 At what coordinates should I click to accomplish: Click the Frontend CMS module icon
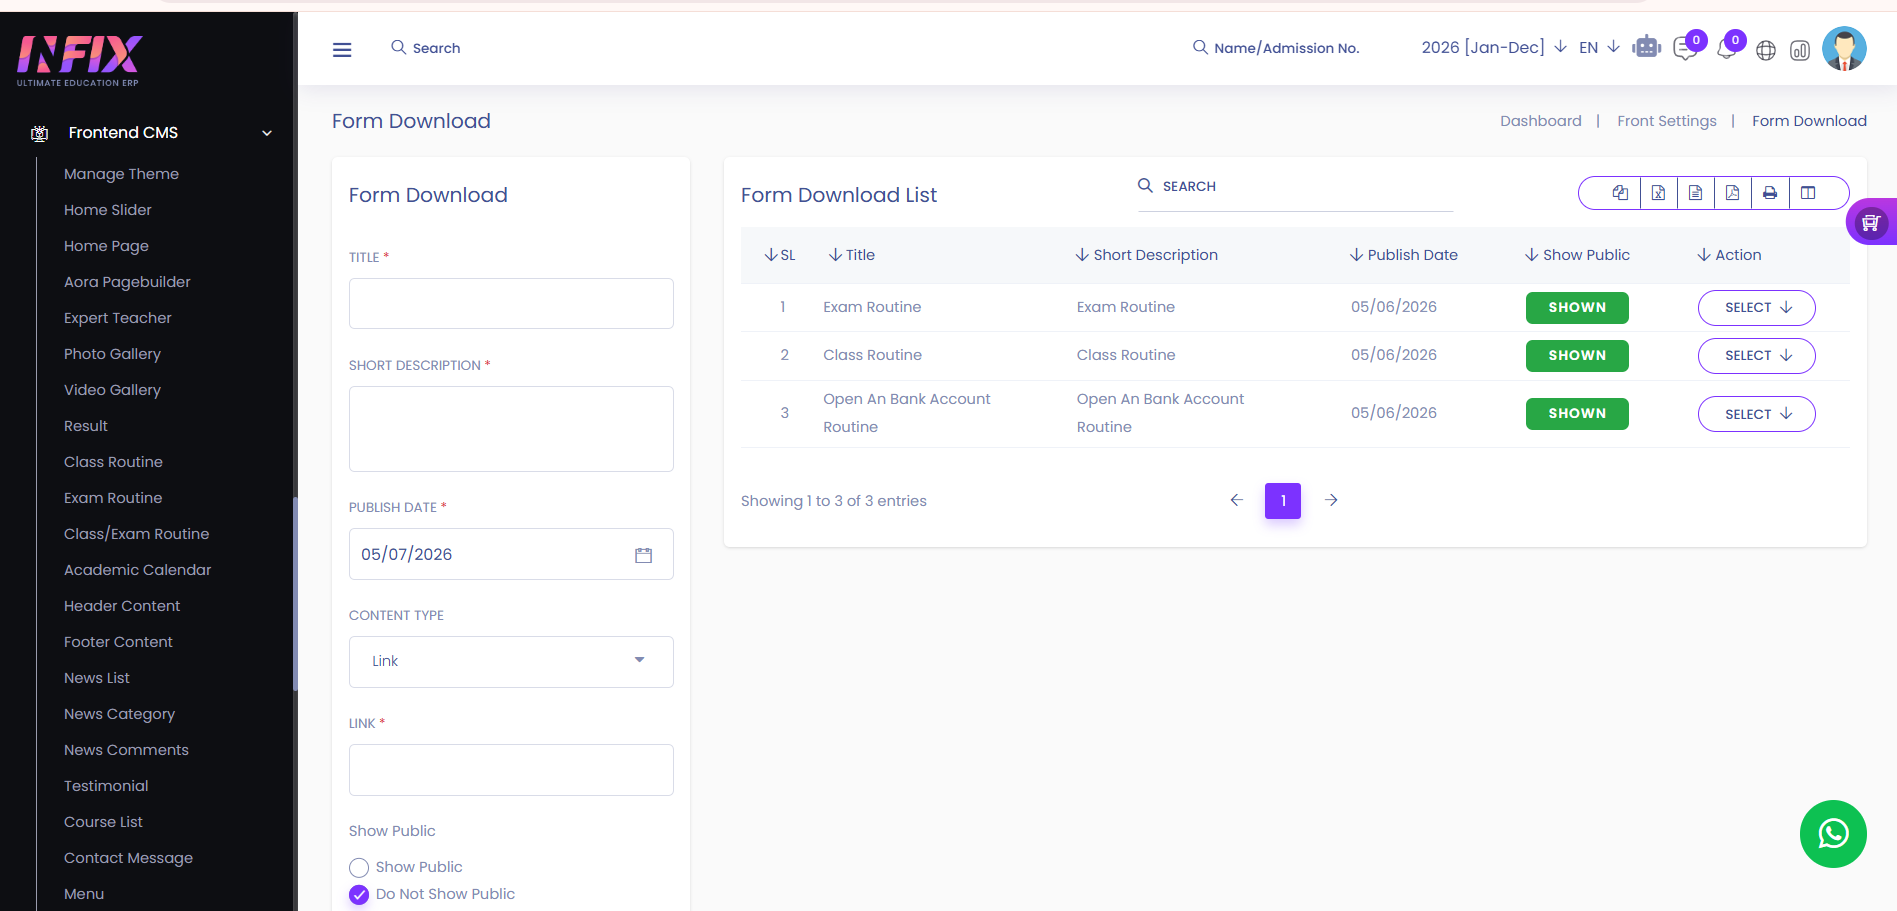coord(40,133)
